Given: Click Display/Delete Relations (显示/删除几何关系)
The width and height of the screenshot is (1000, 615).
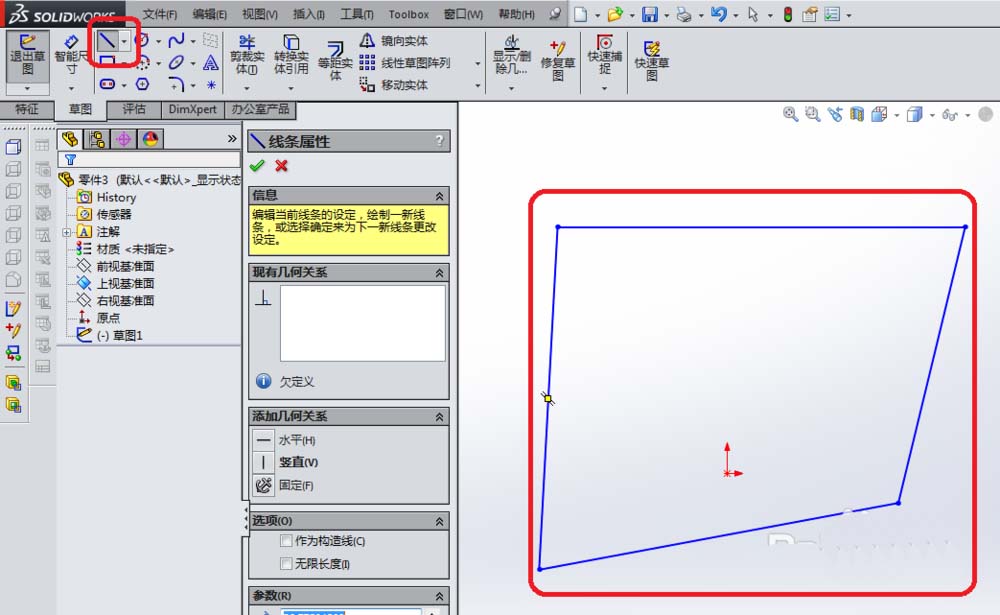Looking at the screenshot, I should click(x=511, y=55).
